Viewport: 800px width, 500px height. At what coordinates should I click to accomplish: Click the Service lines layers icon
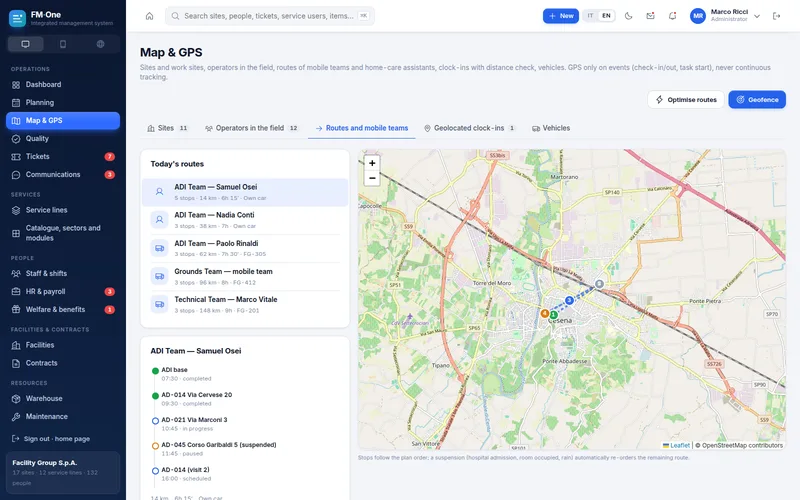pos(16,210)
